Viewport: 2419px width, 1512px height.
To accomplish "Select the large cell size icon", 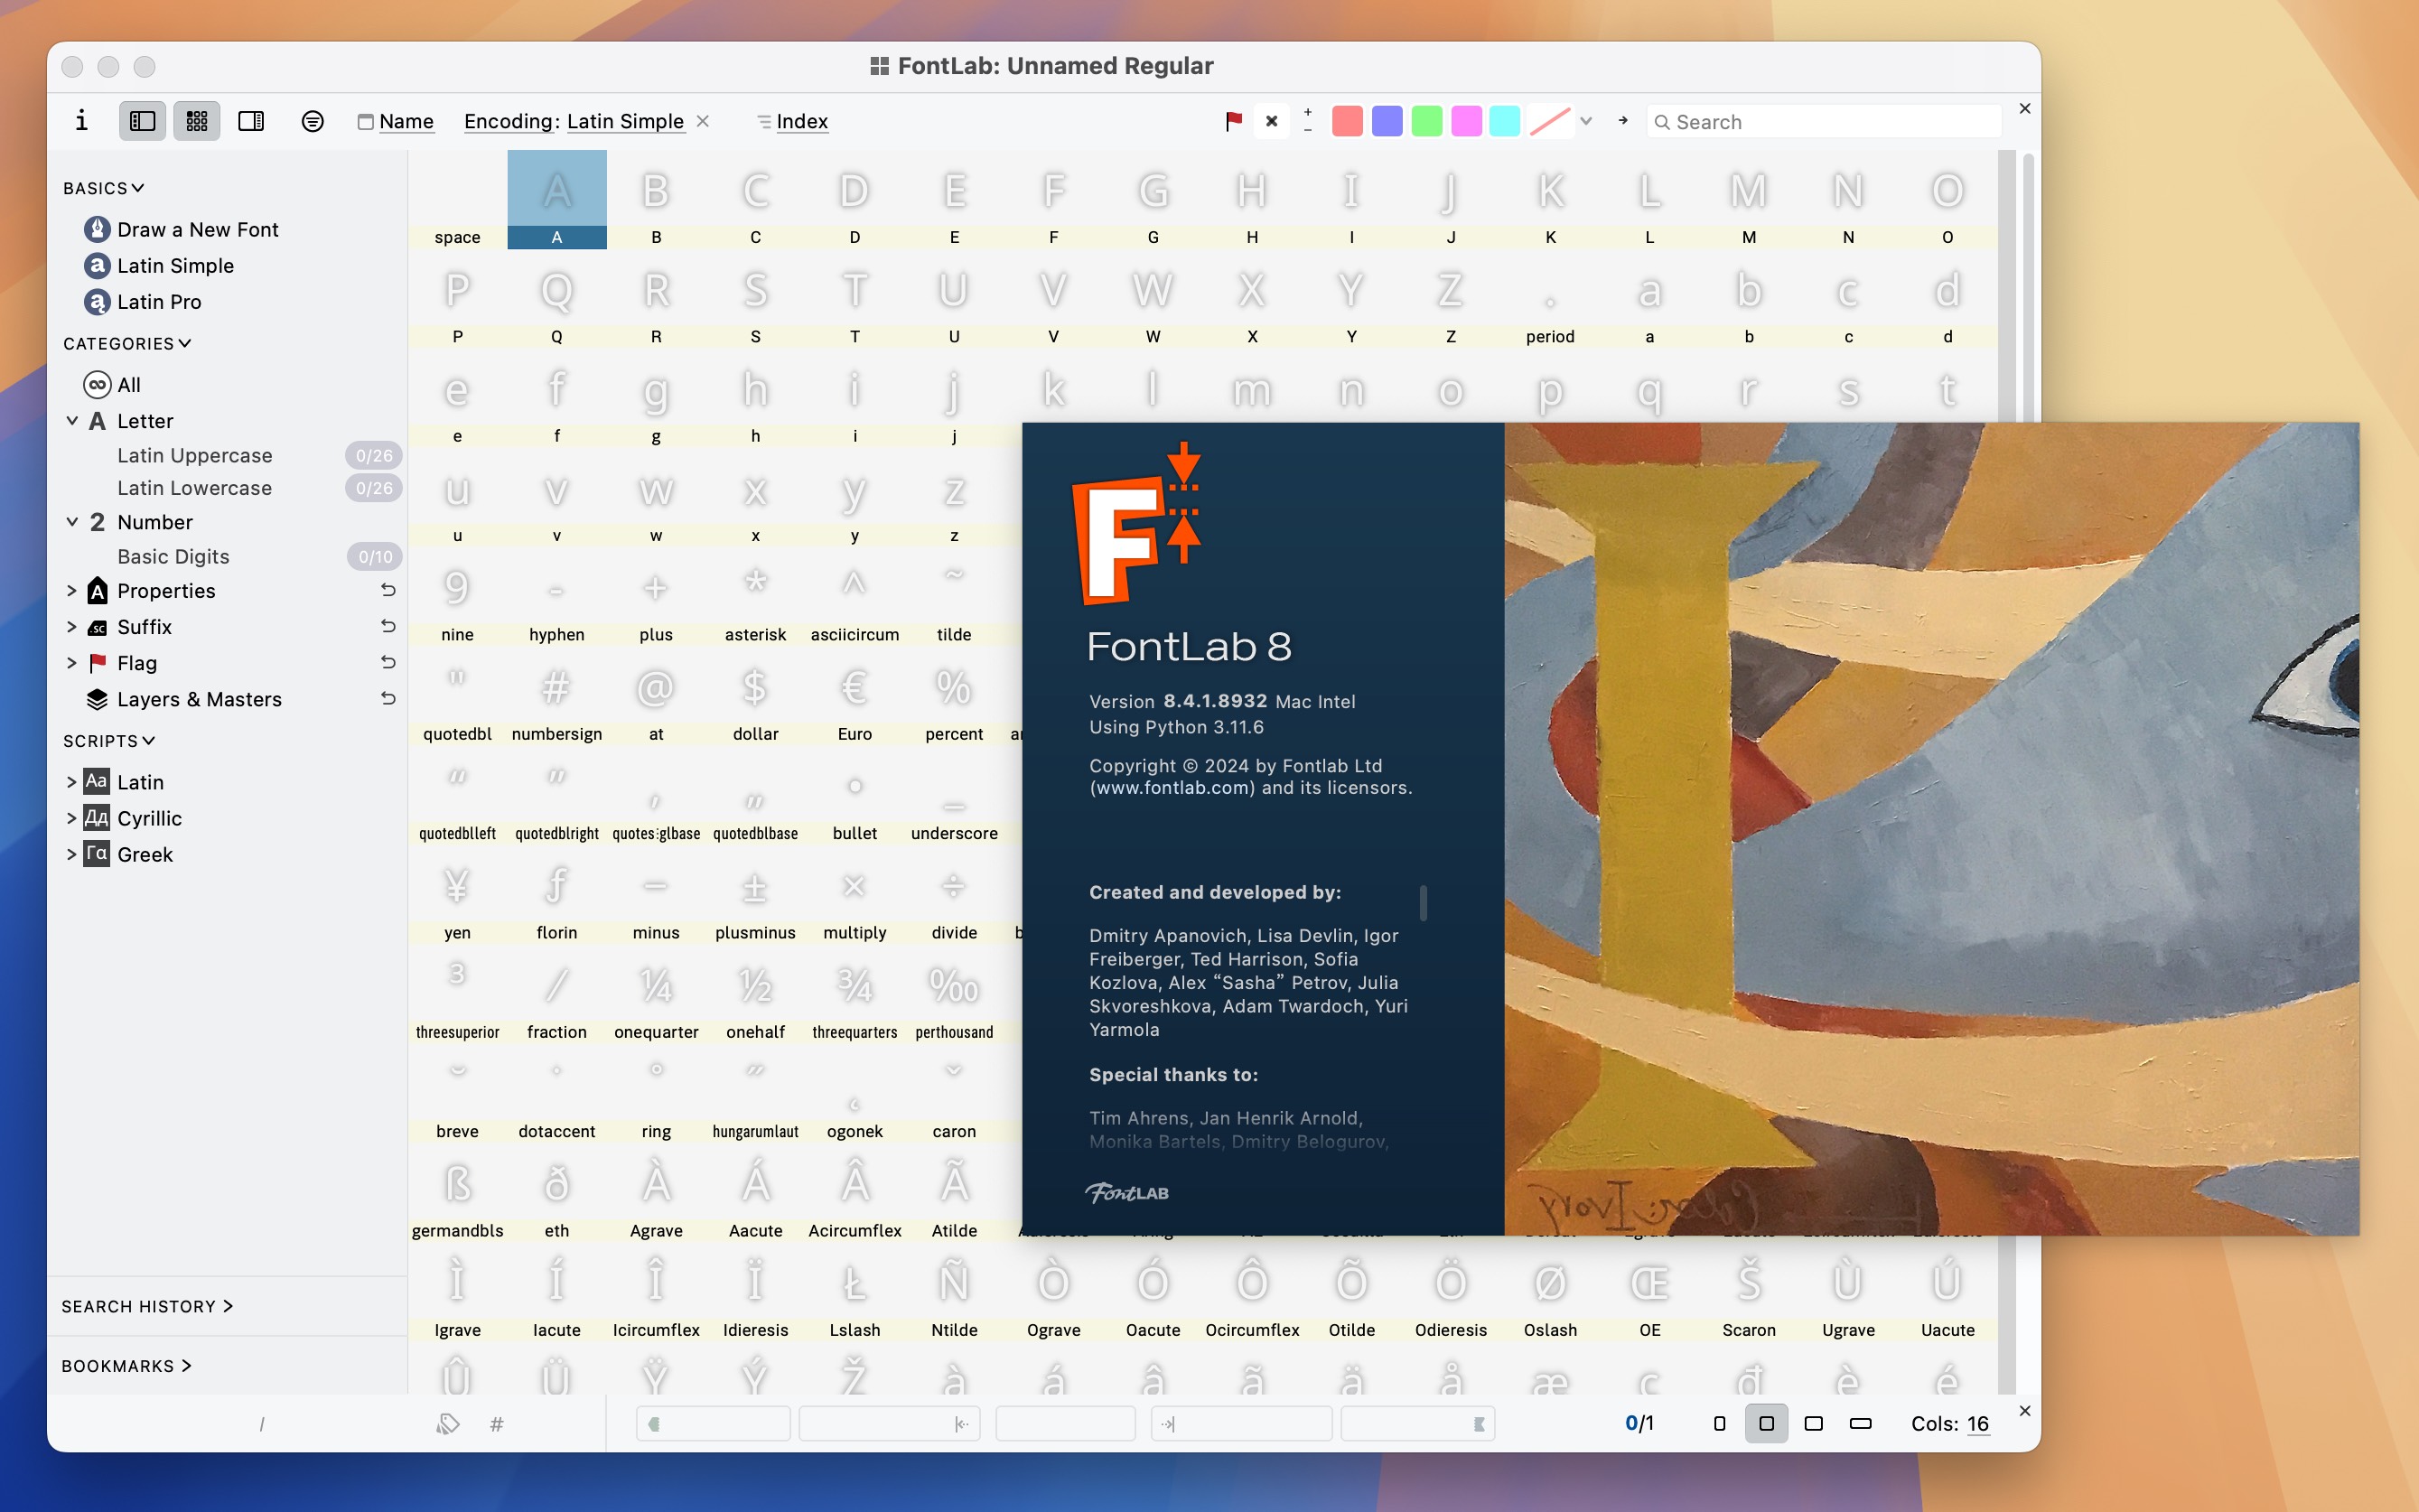I will pos(1813,1423).
